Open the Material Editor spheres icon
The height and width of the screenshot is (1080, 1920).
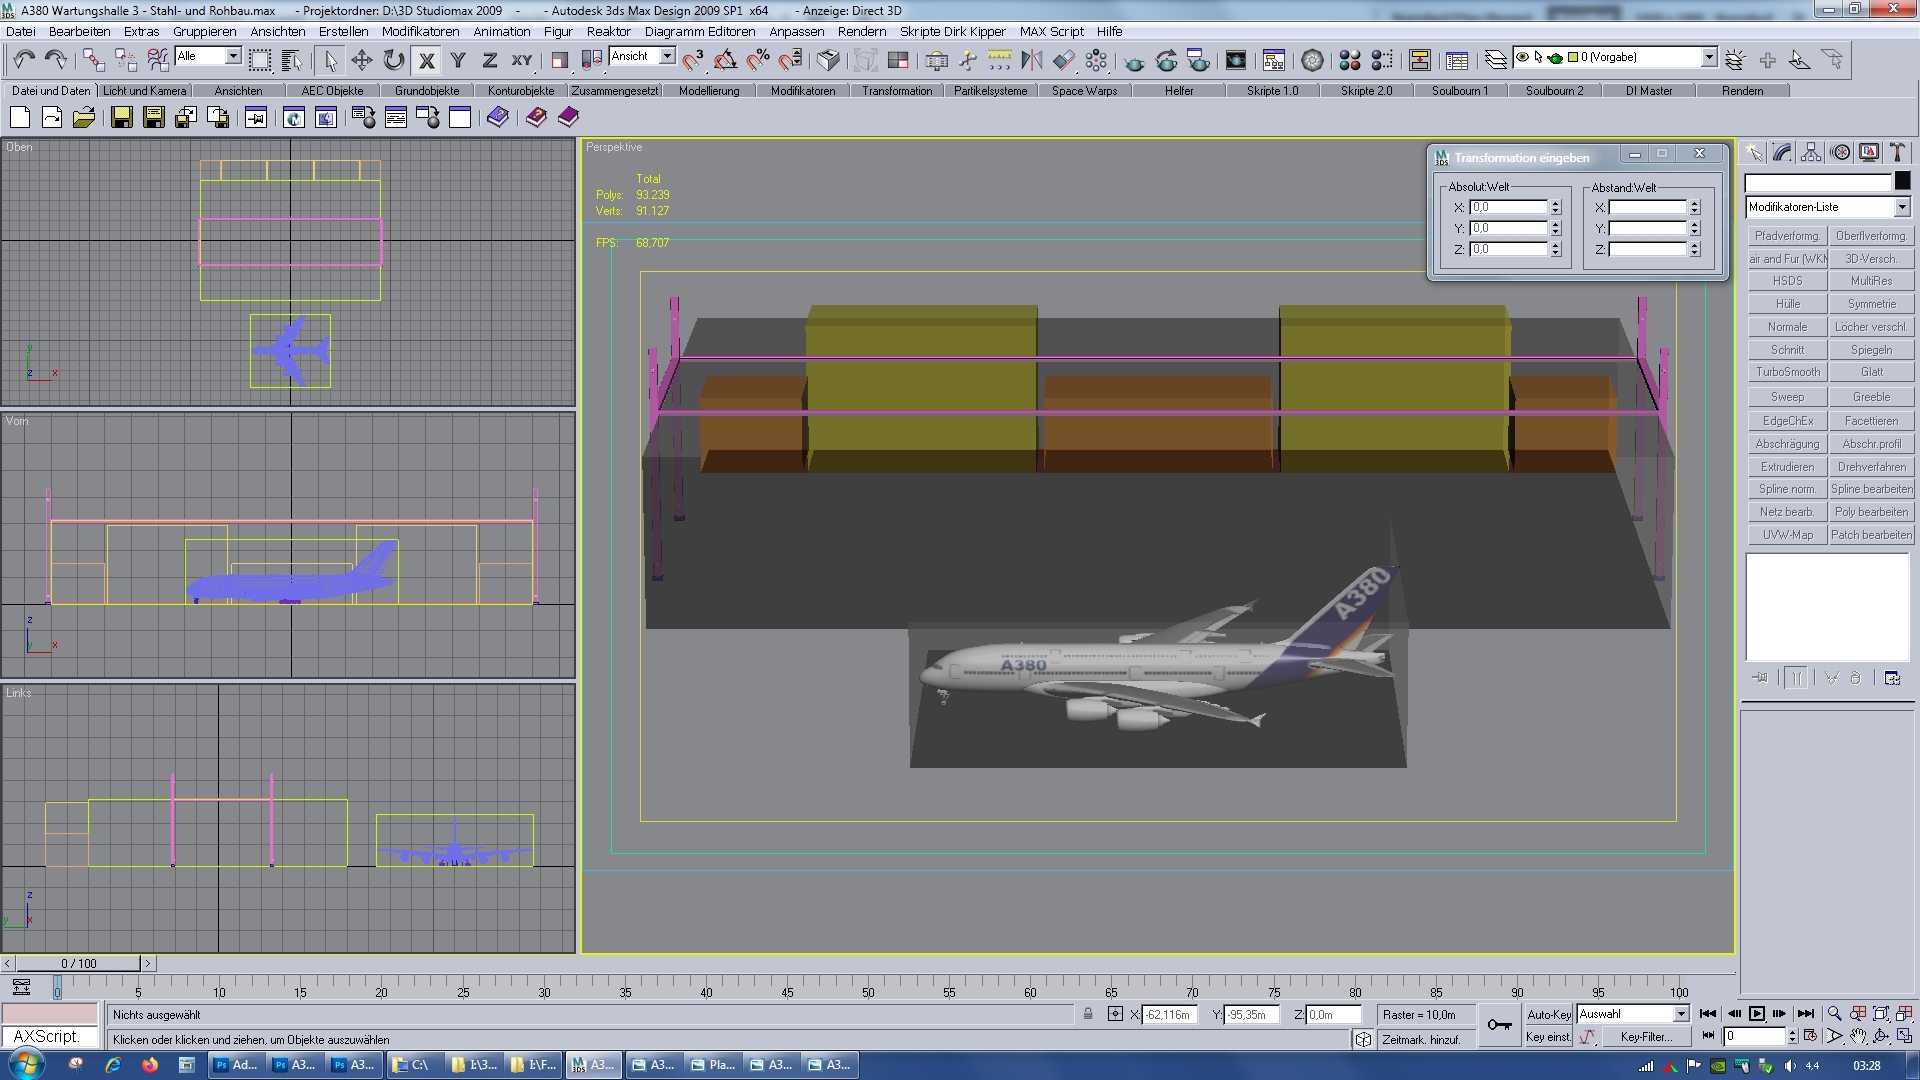point(1349,60)
